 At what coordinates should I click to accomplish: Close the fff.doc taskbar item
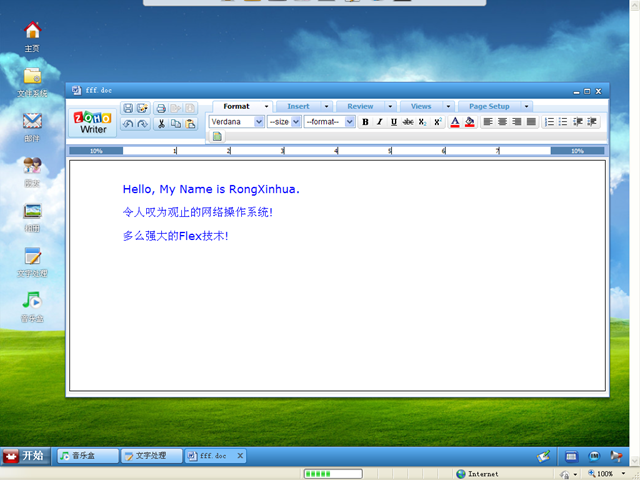pyautogui.click(x=240, y=456)
